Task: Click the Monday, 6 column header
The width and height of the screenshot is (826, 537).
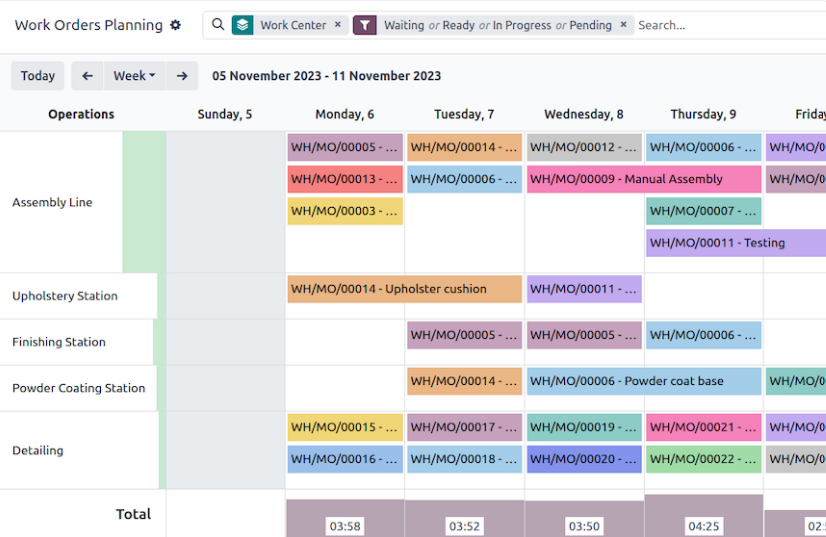Action: pos(345,114)
